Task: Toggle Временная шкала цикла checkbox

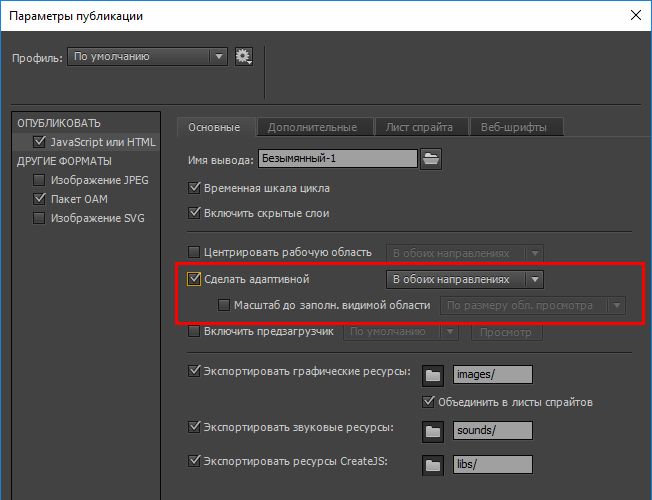Action: pos(194,188)
